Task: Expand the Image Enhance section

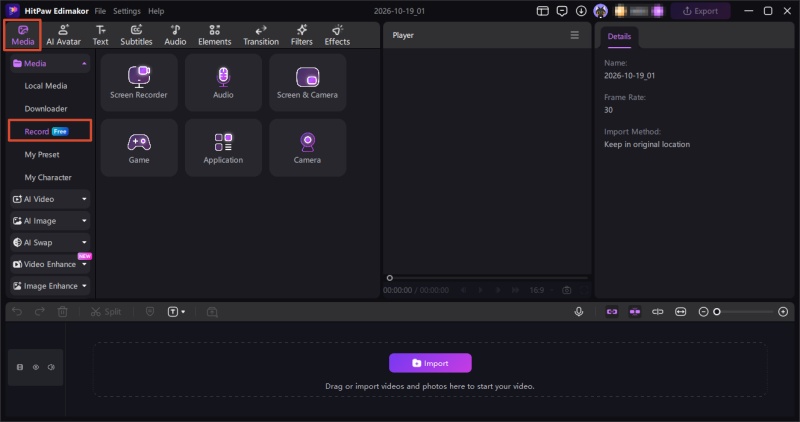Action: tap(50, 286)
